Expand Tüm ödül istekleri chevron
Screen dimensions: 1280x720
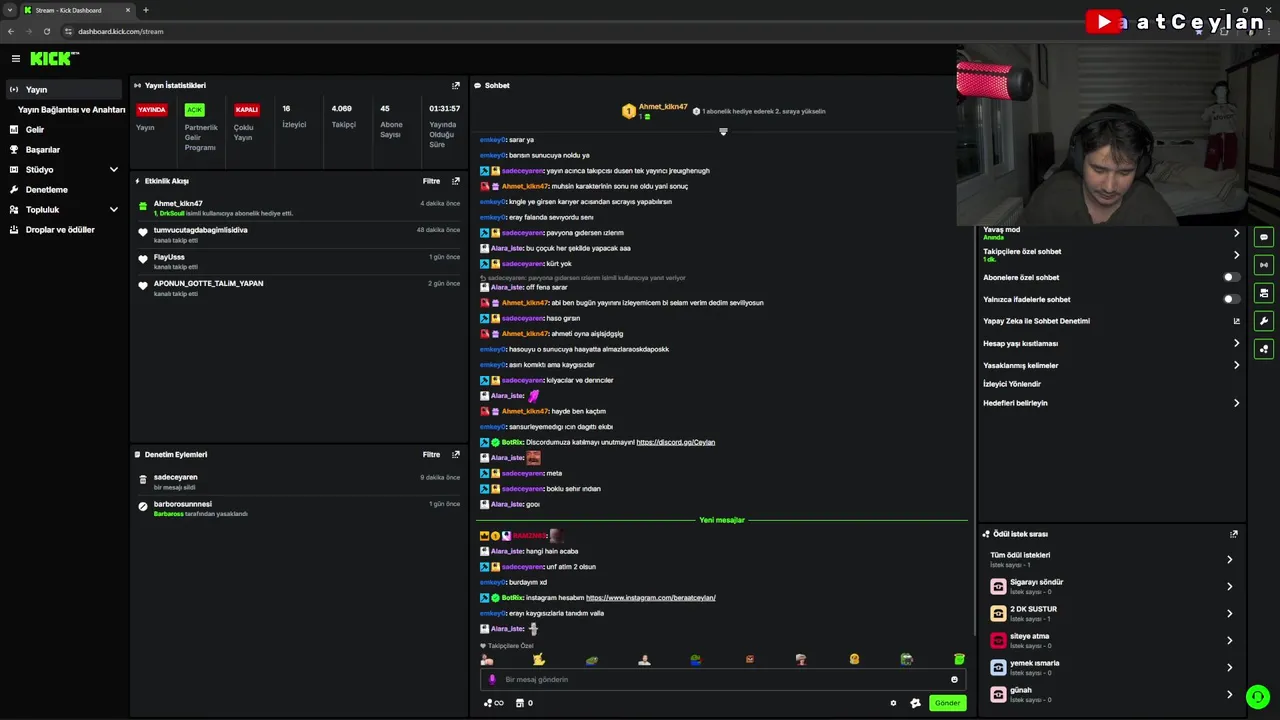(x=1229, y=559)
